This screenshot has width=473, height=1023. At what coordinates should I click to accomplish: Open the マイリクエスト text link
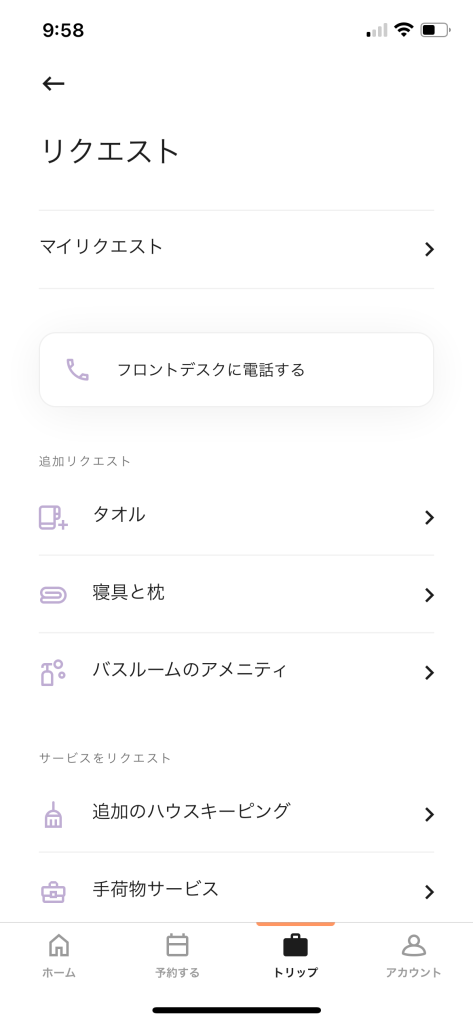tap(101, 247)
